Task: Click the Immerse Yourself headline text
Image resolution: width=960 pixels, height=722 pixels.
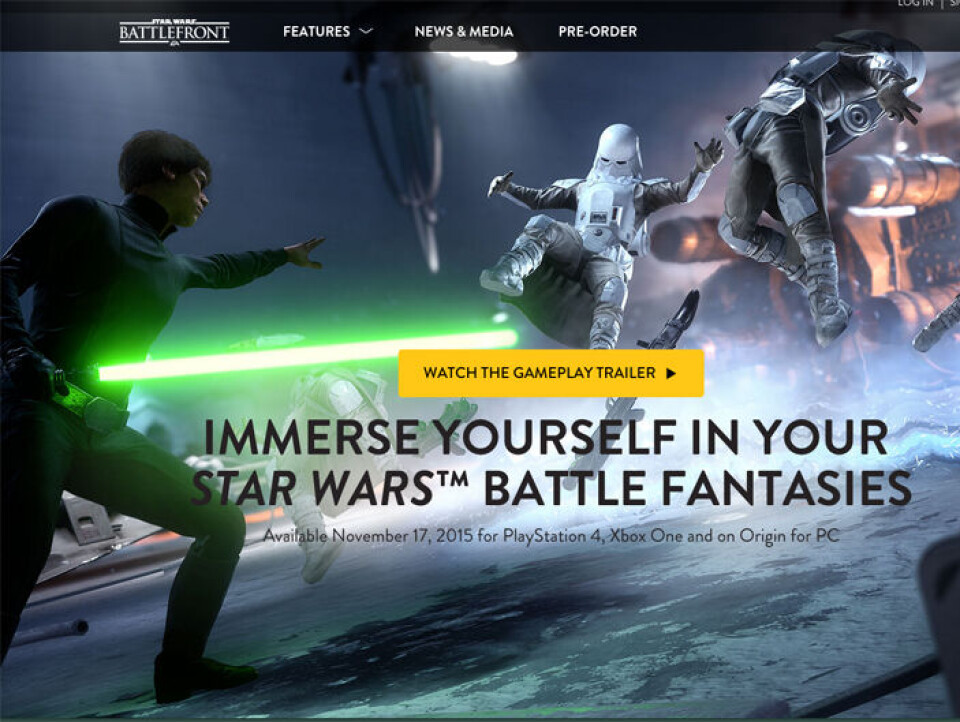Action: coord(546,438)
